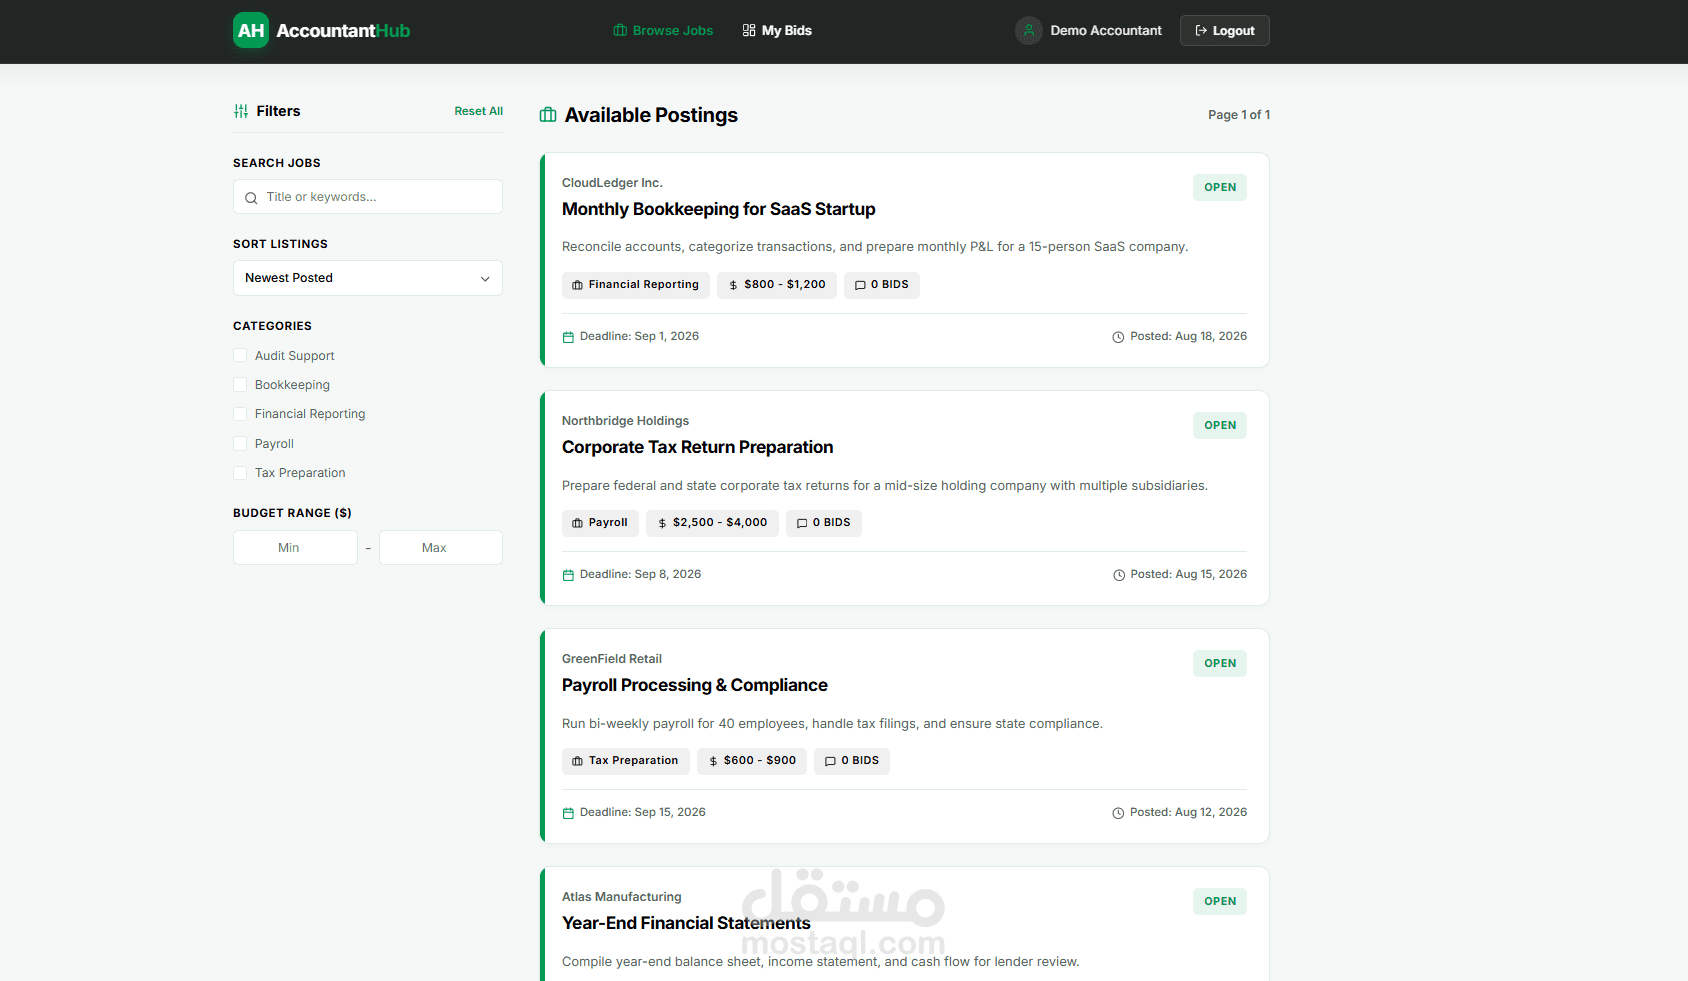Click the comment icon in CloudLedger's 0 BIDS tag
This screenshot has height=981, width=1688.
coord(860,285)
